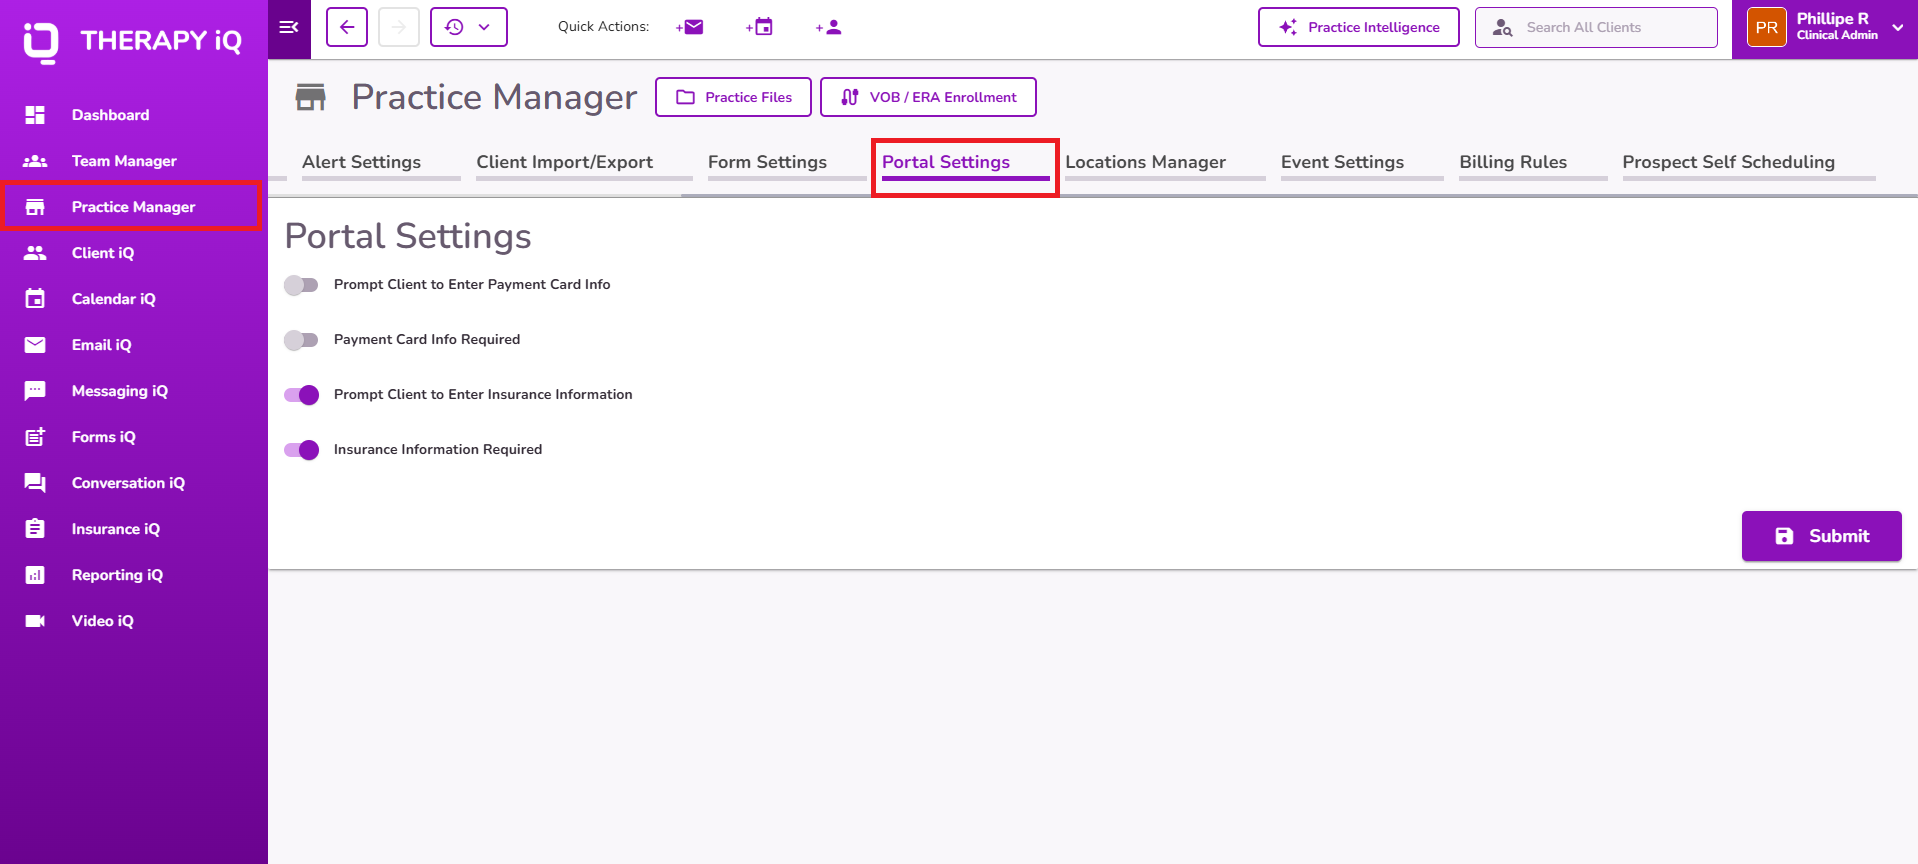This screenshot has width=1918, height=864.
Task: Click the Quick Actions label
Action: pyautogui.click(x=603, y=27)
